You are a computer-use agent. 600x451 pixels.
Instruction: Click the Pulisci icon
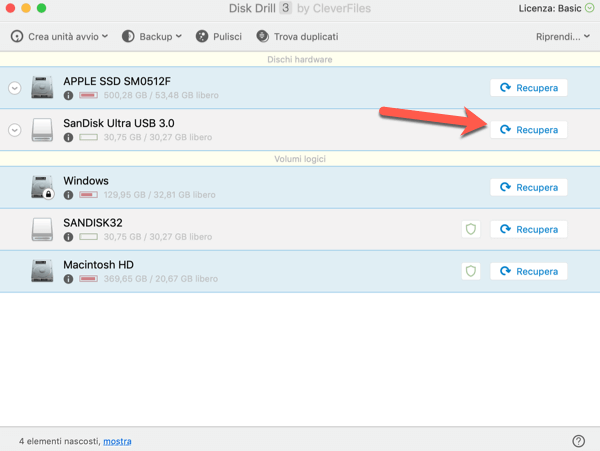(202, 37)
